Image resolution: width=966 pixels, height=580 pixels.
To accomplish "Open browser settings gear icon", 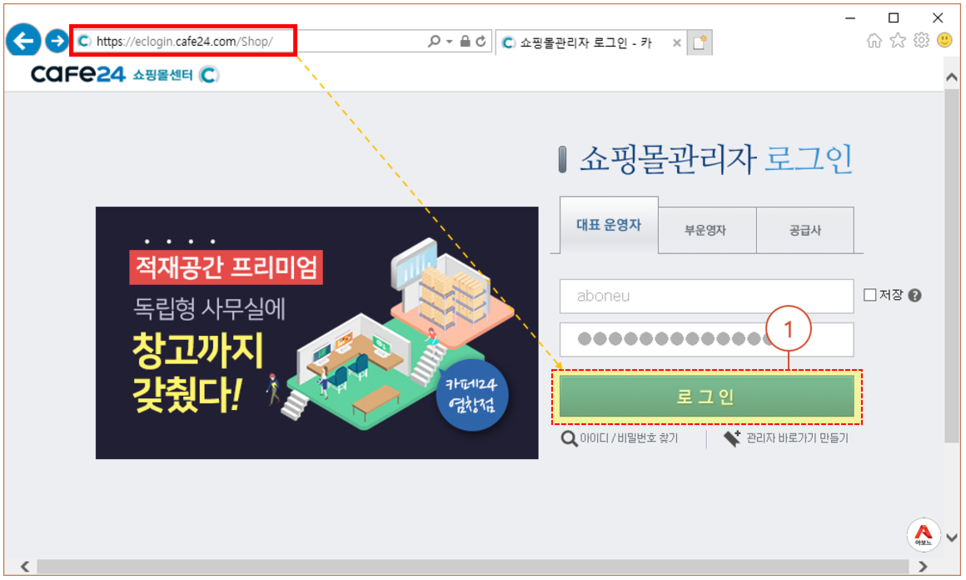I will point(921,41).
